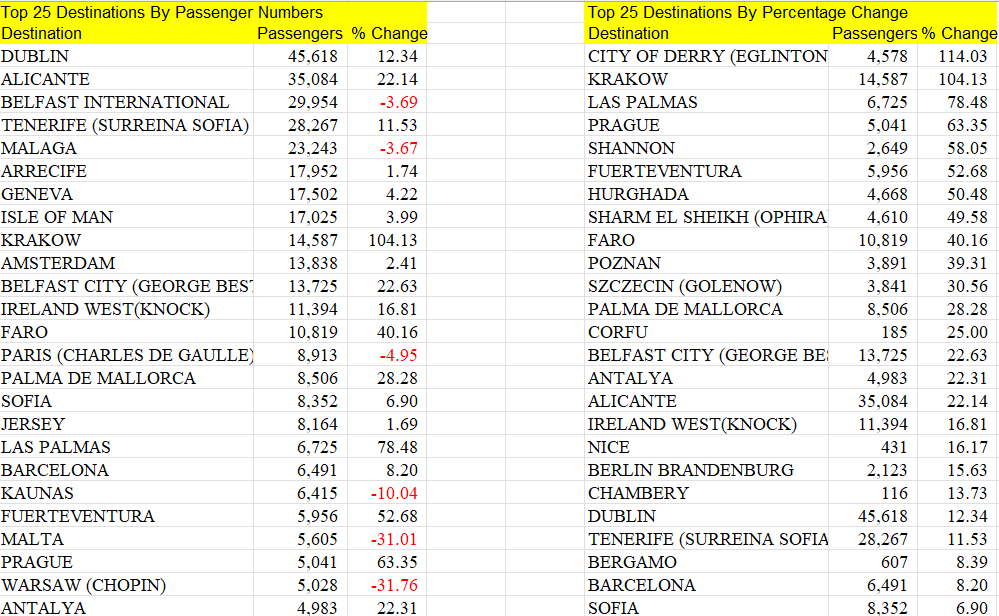999x616 pixels.
Task: Select the BERLIN BRANDENBURG cell
Action: tap(691, 469)
